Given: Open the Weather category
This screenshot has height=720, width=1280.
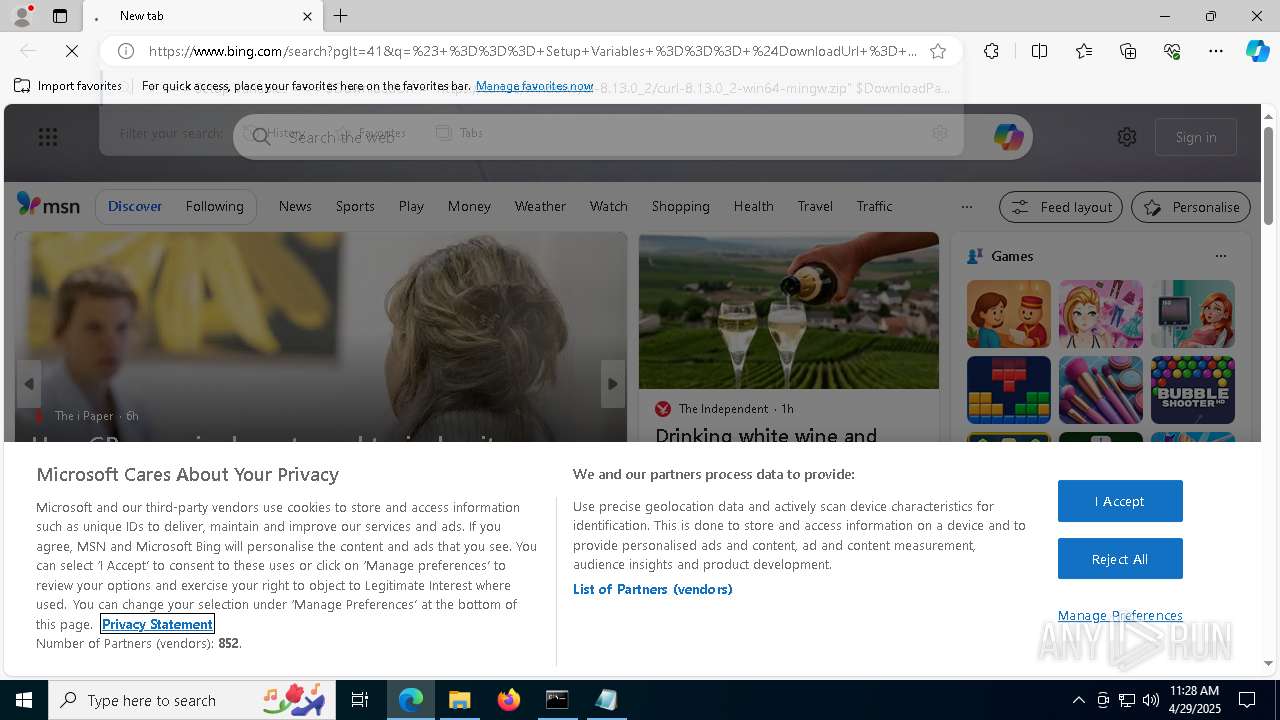Looking at the screenshot, I should pos(540,206).
